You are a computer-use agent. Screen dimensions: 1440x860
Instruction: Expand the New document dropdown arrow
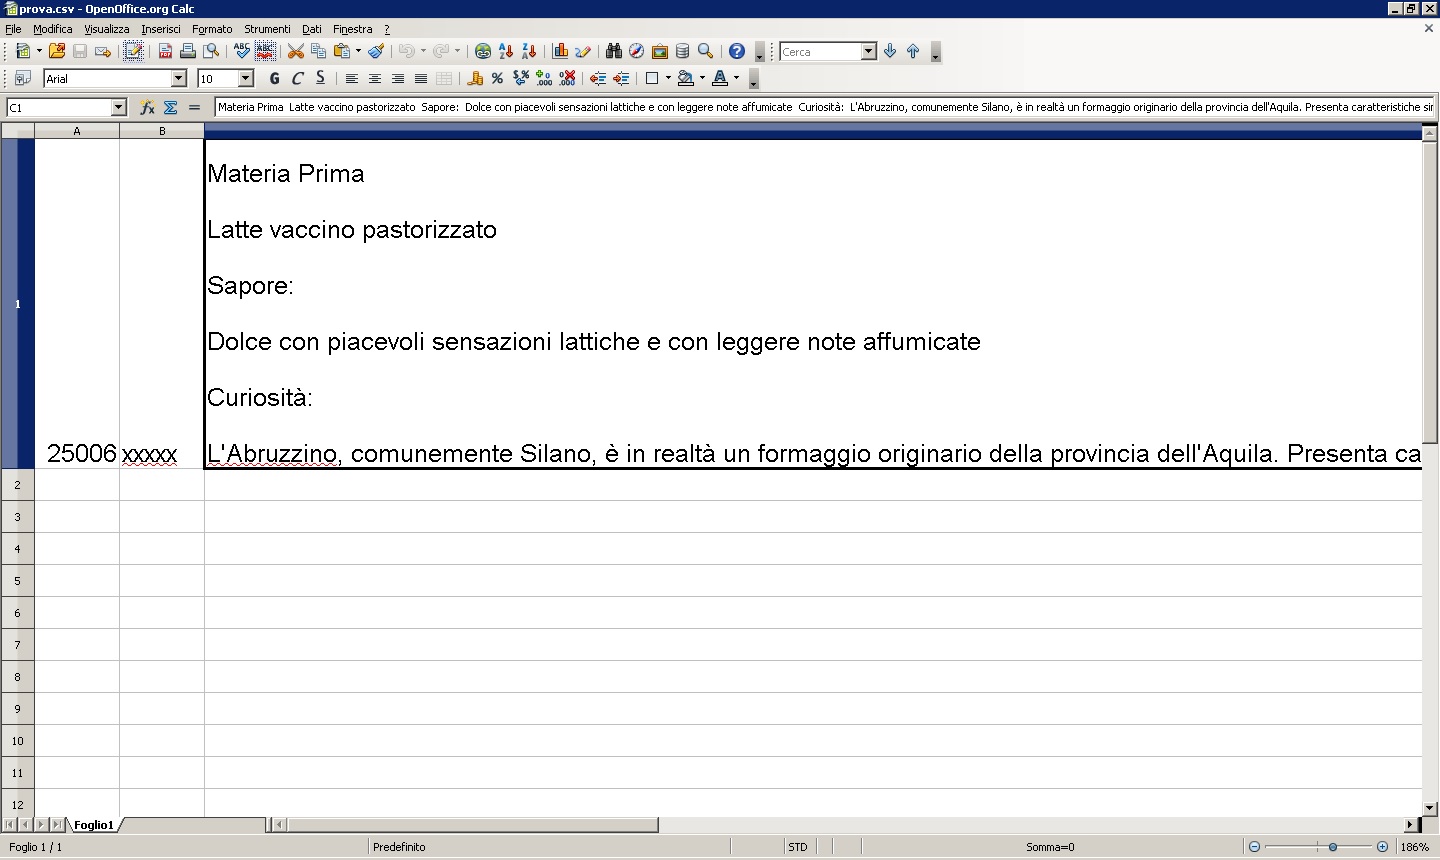(x=39, y=51)
